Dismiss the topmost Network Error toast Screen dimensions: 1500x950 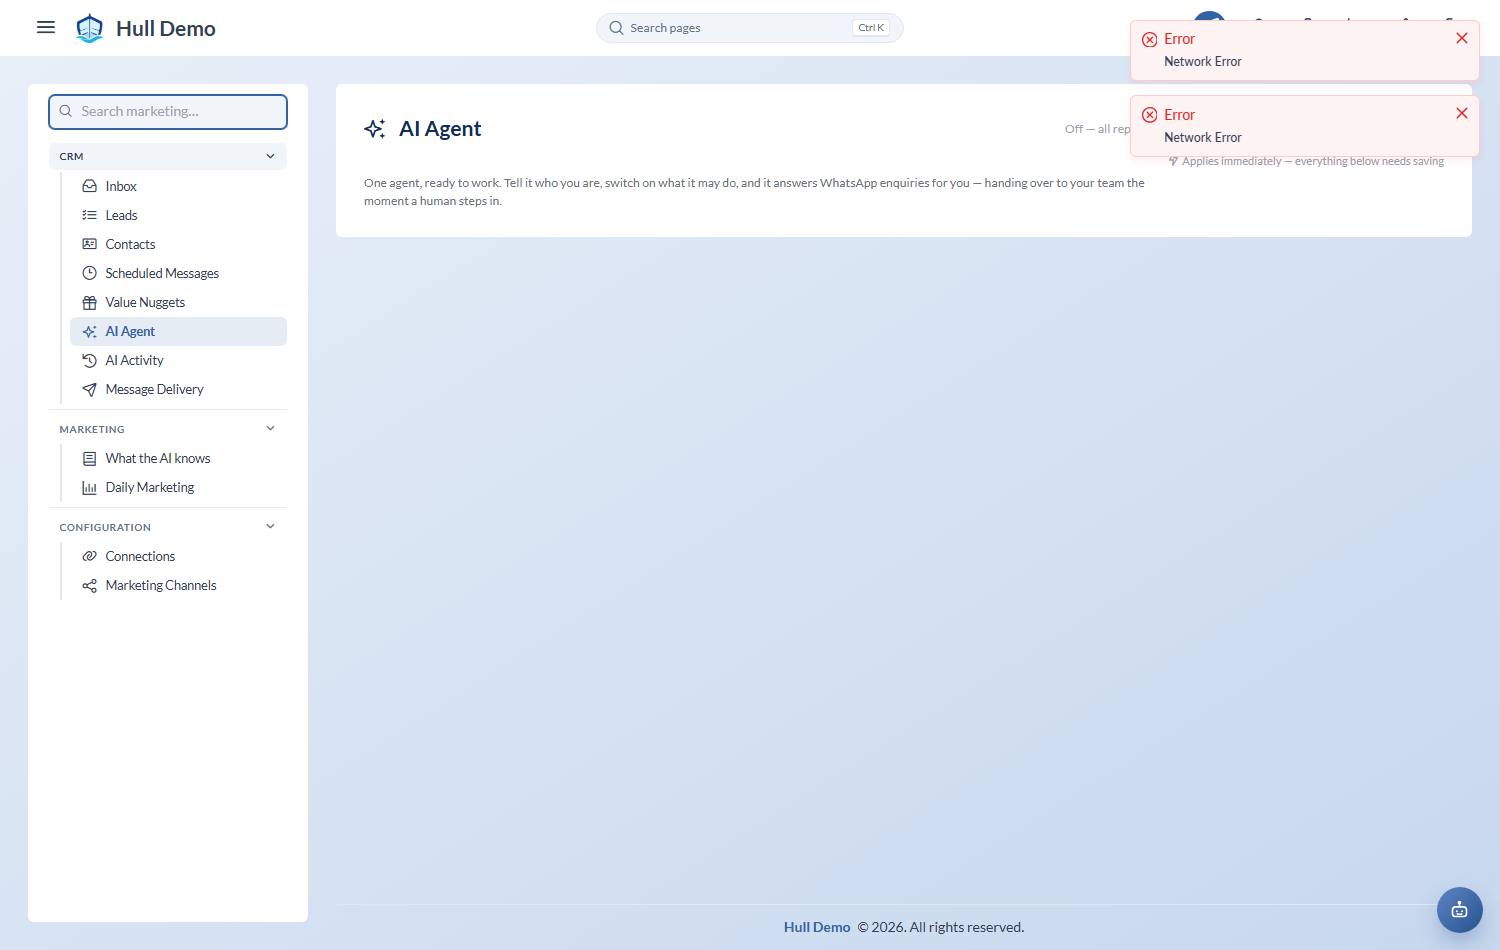coord(1462,38)
